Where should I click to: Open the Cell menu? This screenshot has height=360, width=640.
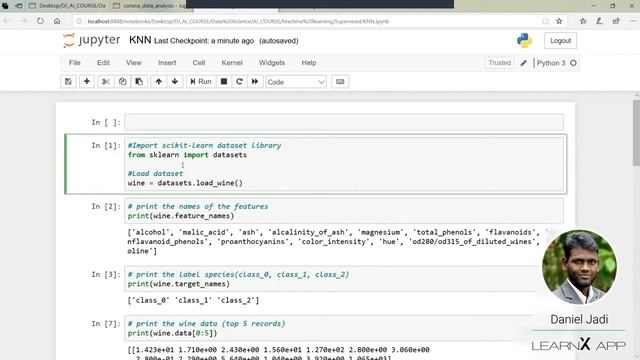[199, 63]
